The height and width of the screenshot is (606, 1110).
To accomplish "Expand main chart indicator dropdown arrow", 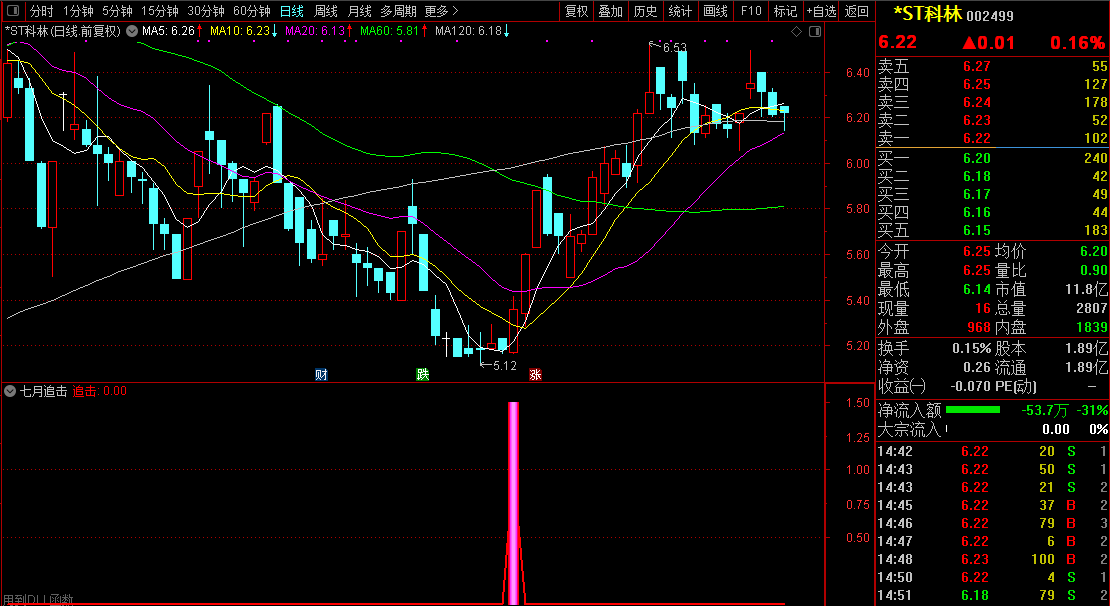I will [132, 31].
